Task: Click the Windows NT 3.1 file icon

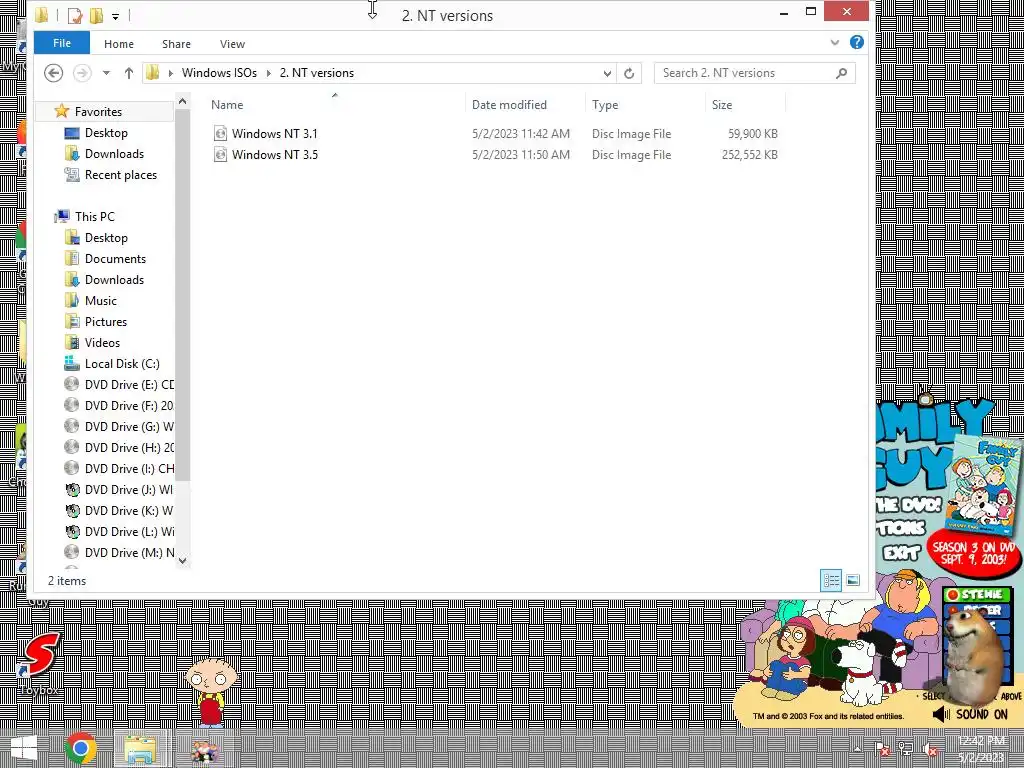Action: 220,133
